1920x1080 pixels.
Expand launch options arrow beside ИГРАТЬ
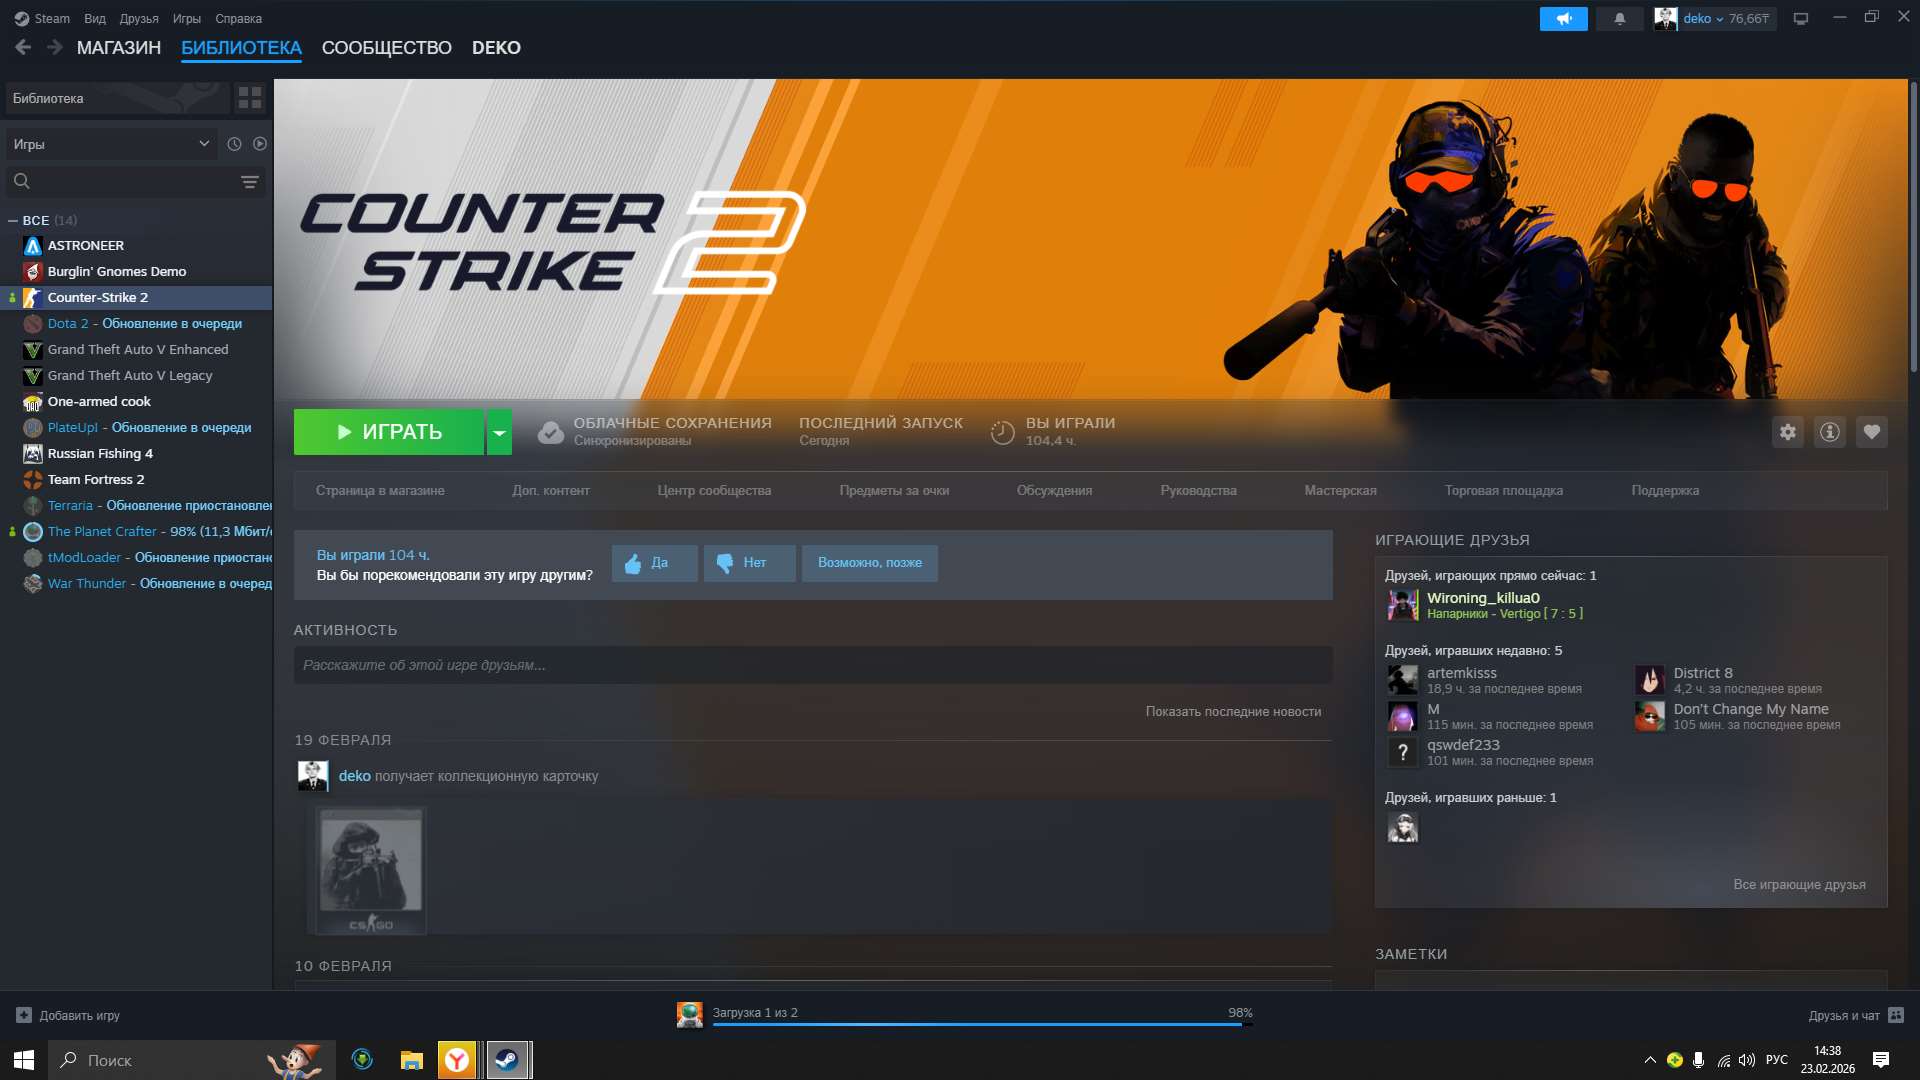tap(499, 432)
